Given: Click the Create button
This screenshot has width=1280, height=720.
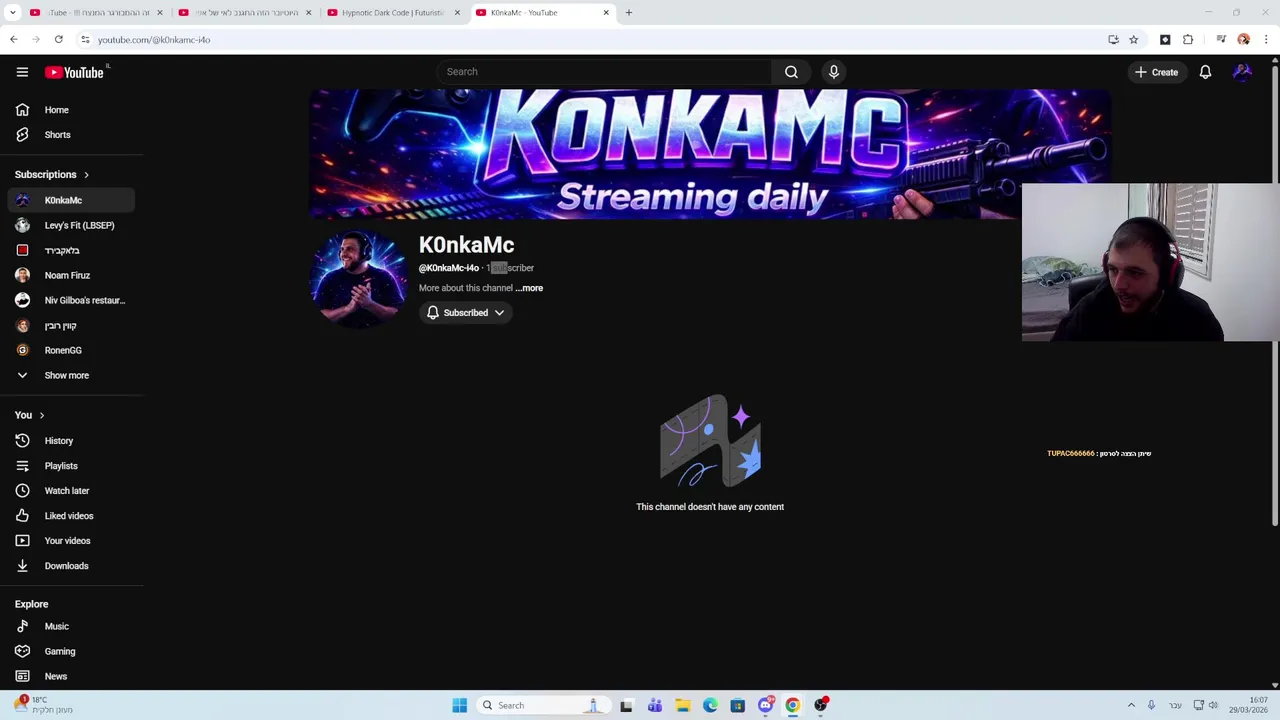Looking at the screenshot, I should point(1156,72).
